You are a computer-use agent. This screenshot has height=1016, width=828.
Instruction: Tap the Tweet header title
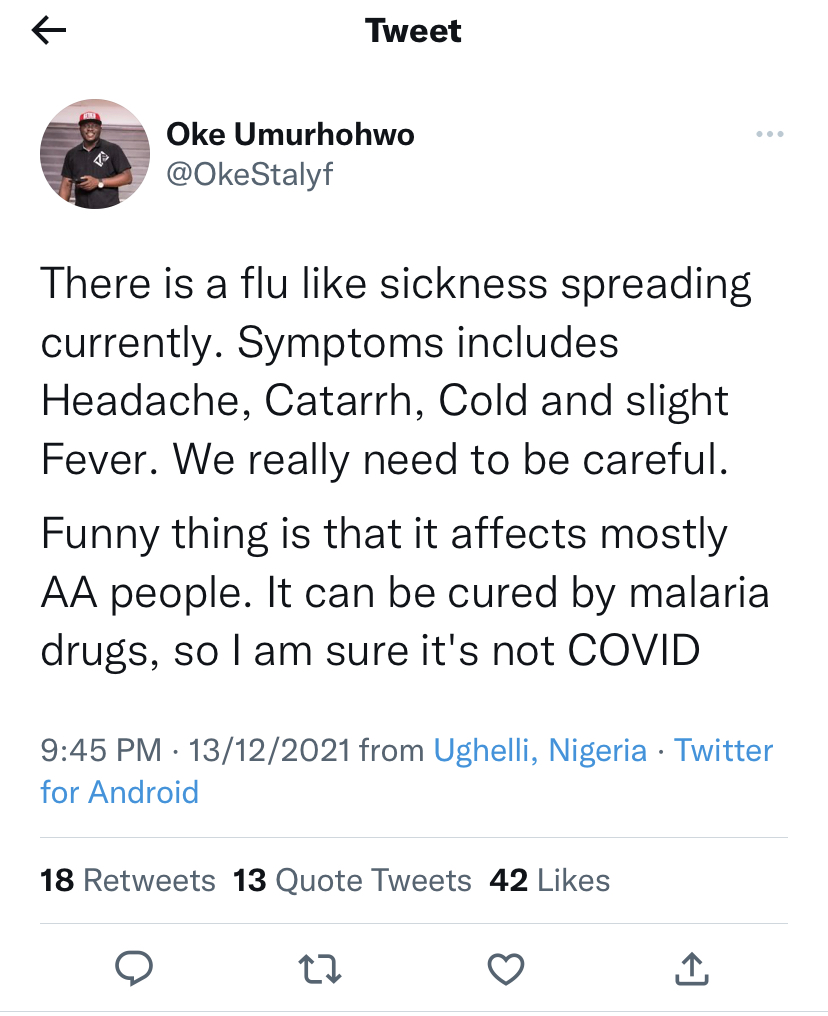414,32
